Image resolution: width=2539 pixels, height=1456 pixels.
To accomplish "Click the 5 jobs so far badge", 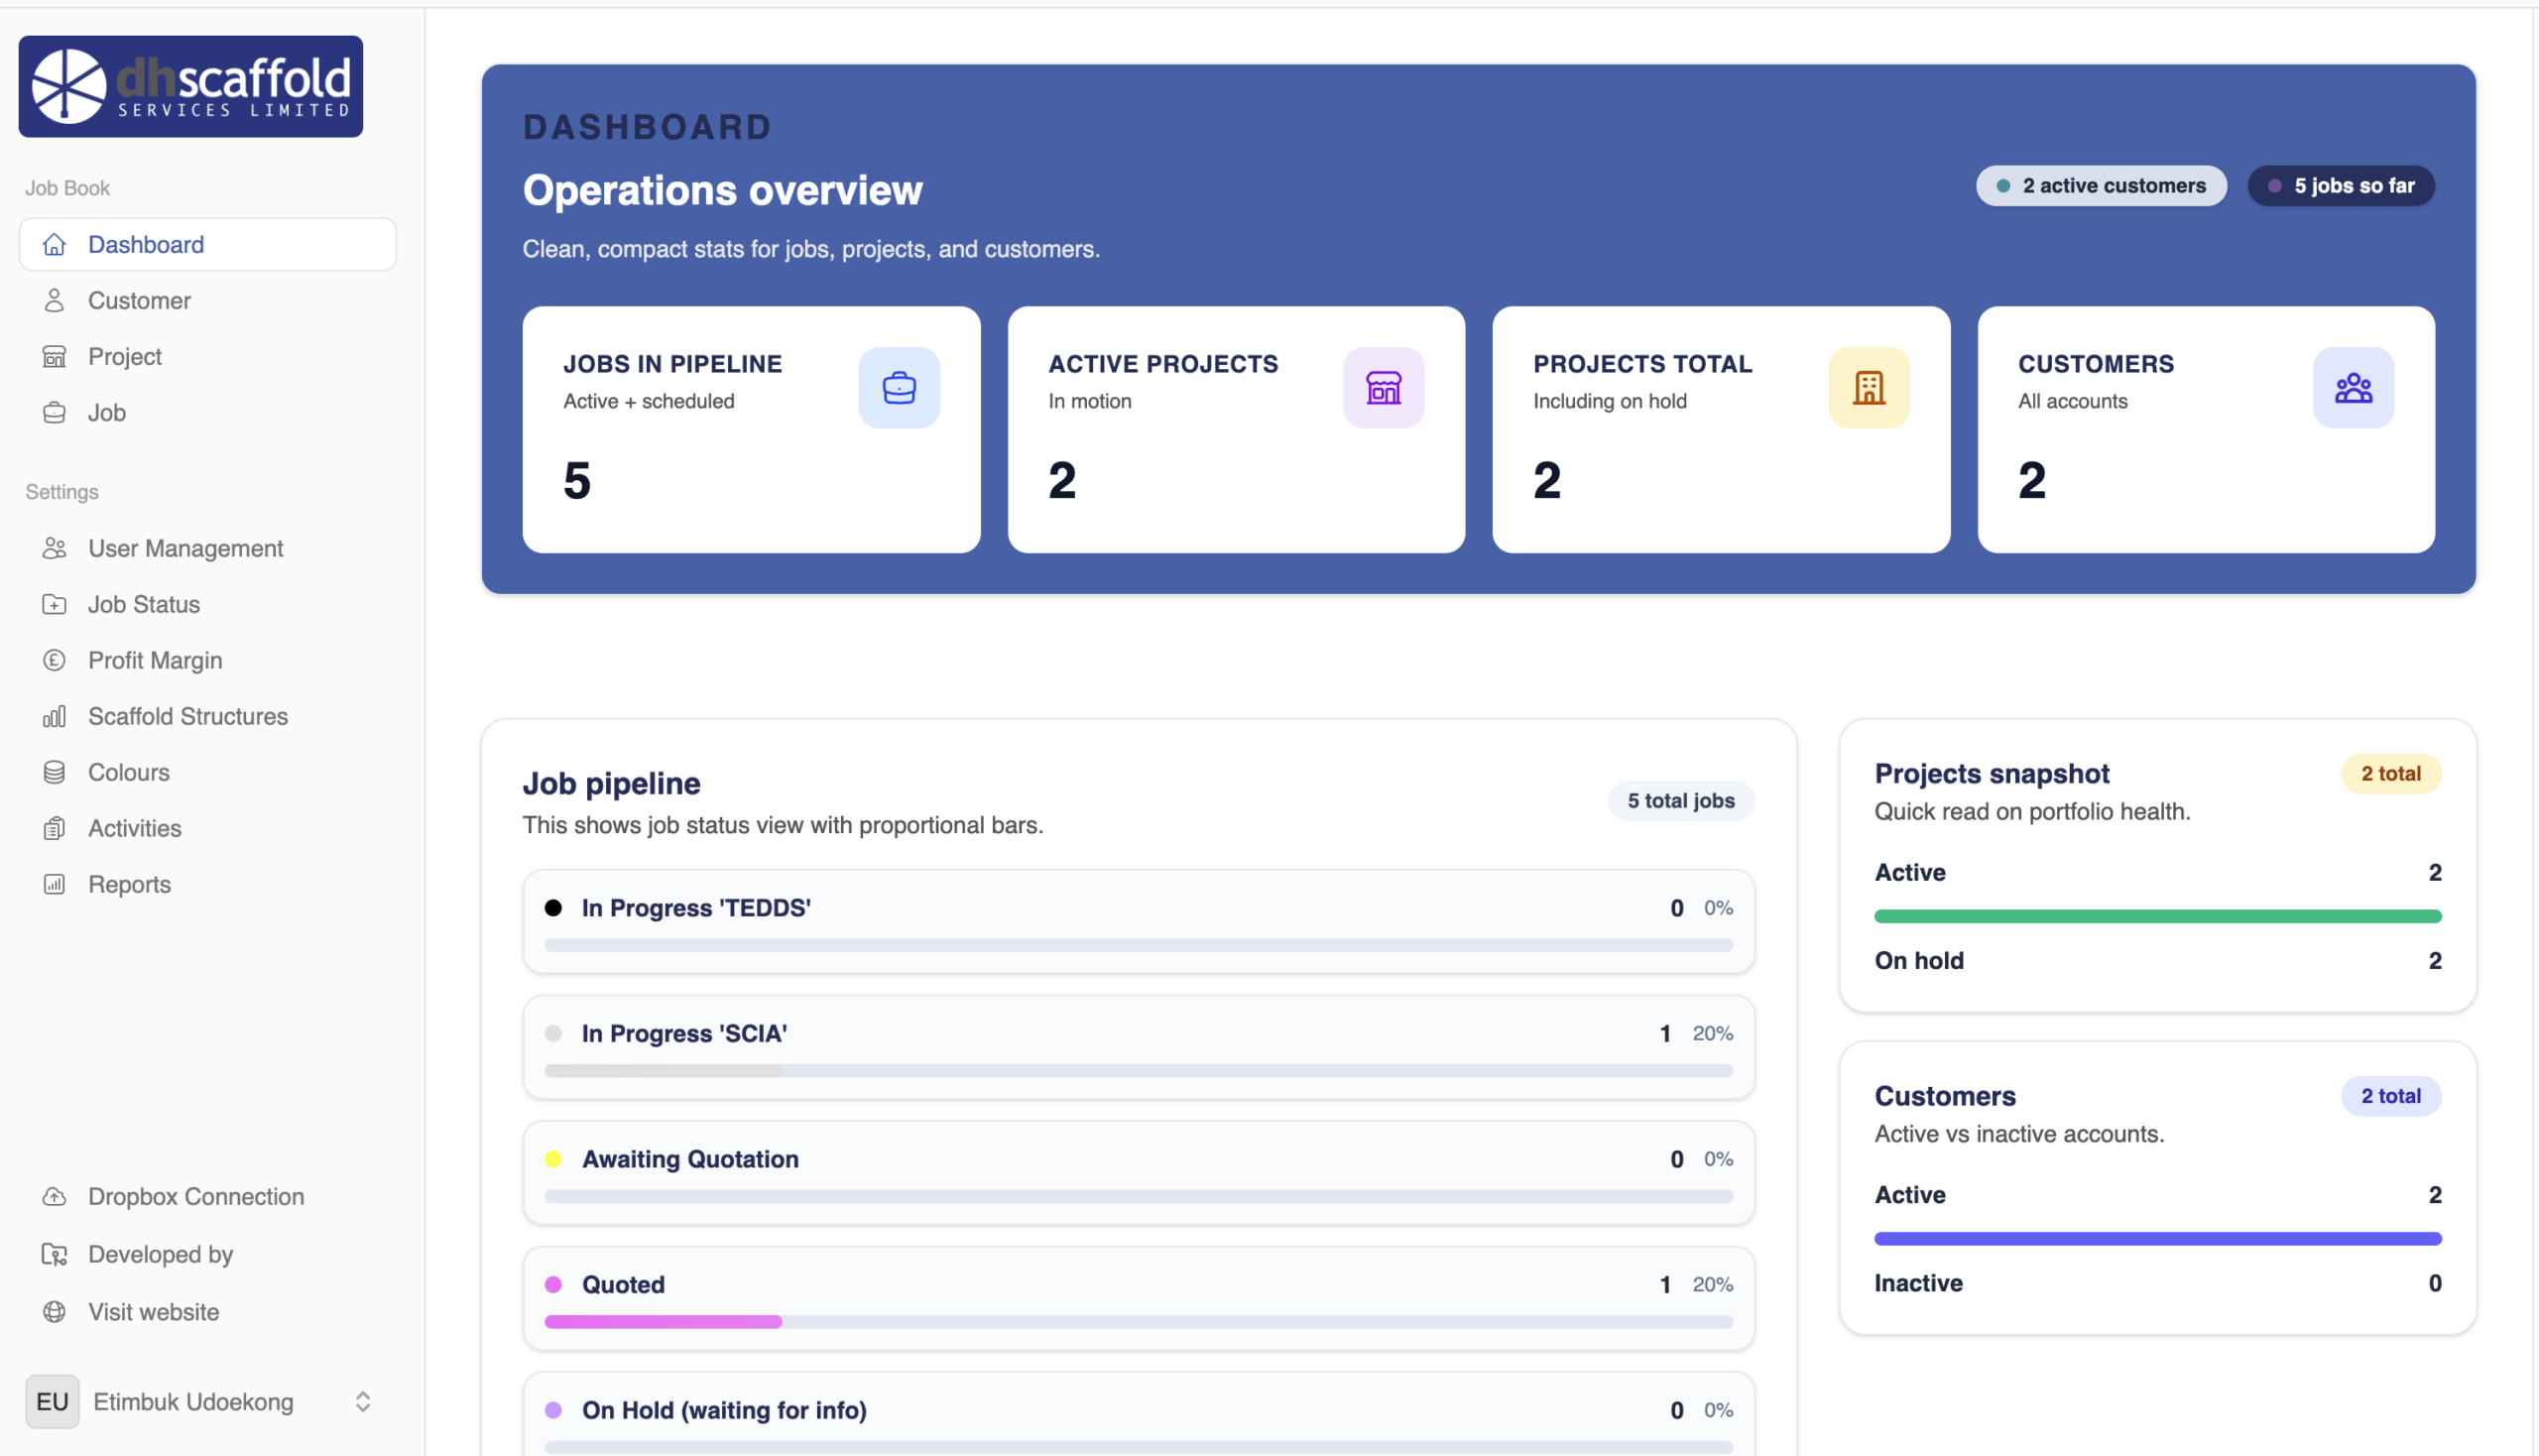I will 2341,186.
